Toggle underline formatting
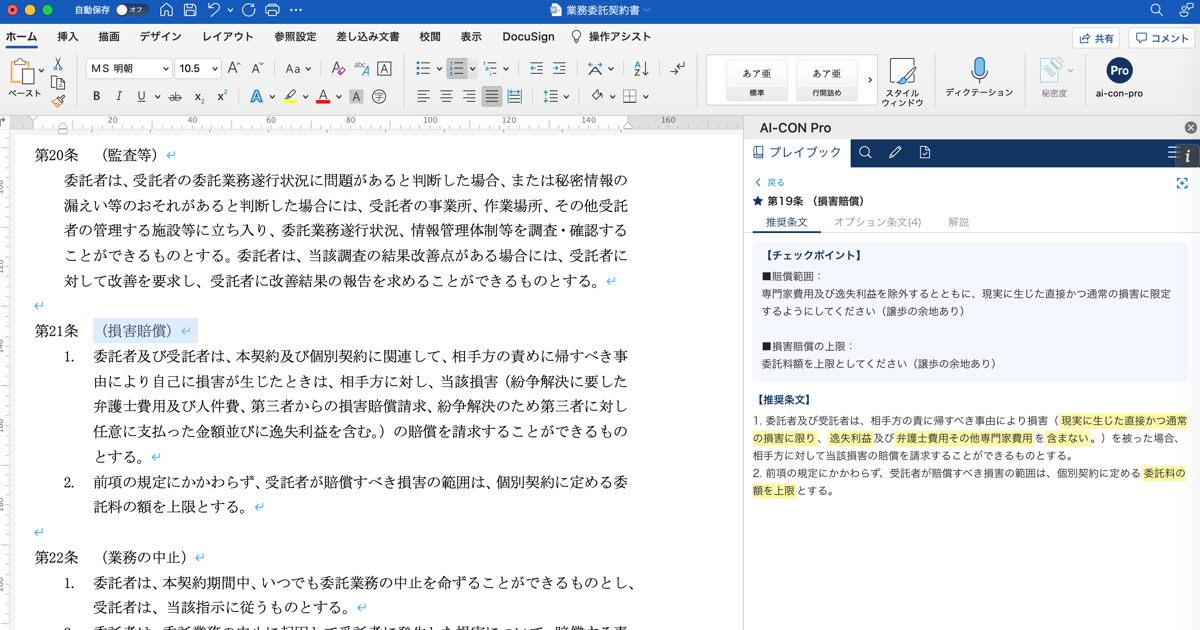The width and height of the screenshot is (1200, 630). coord(141,97)
